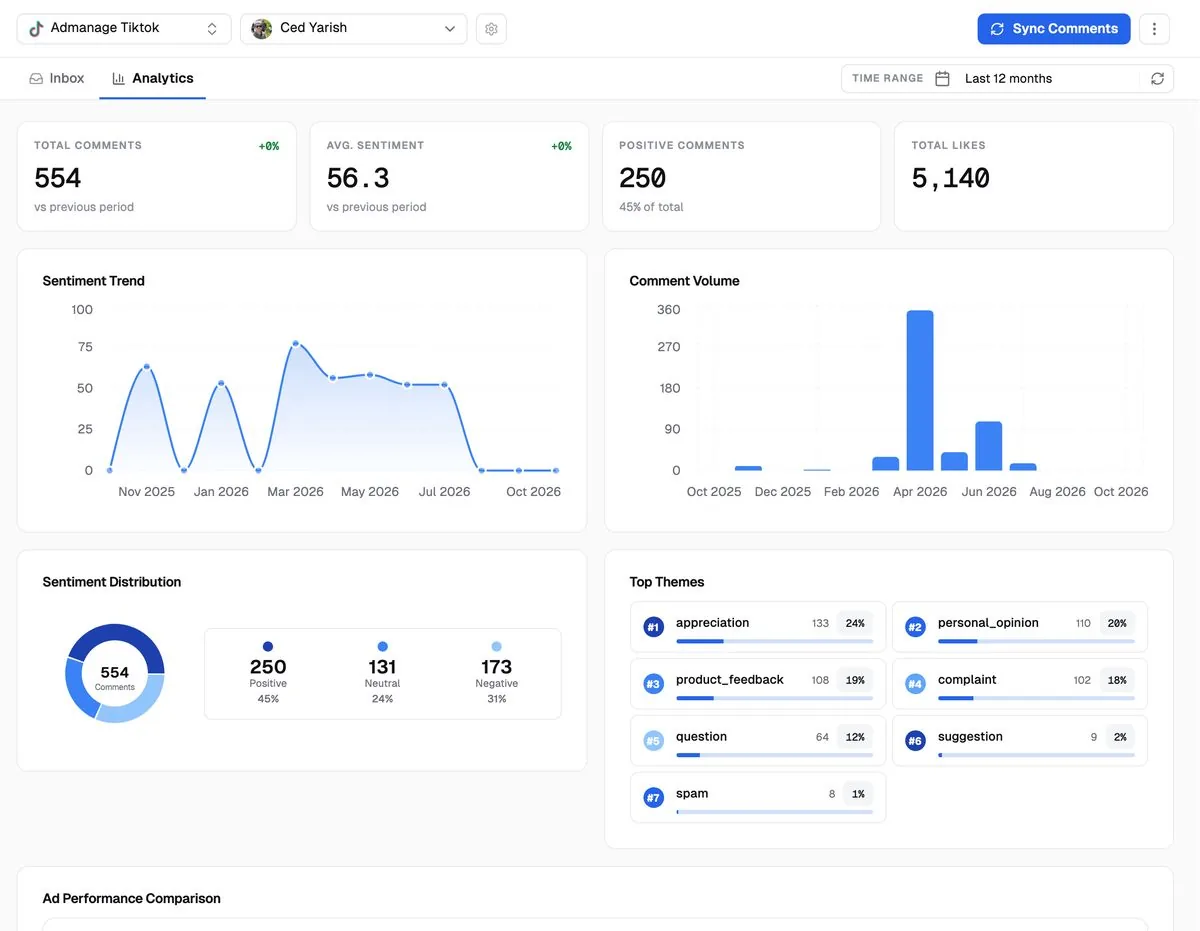Screen dimensions: 1200x931
Task: Click the 20% badge on personal_opinion
Action: [x=1117, y=623]
